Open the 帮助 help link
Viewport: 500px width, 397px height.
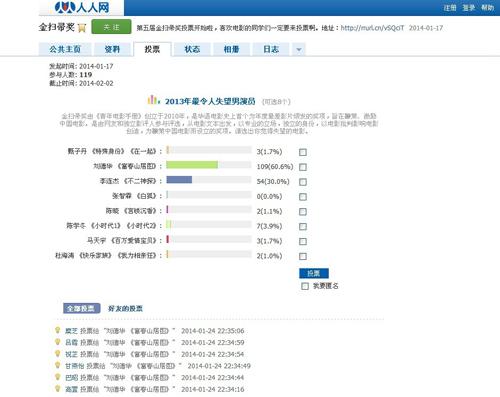487,8
